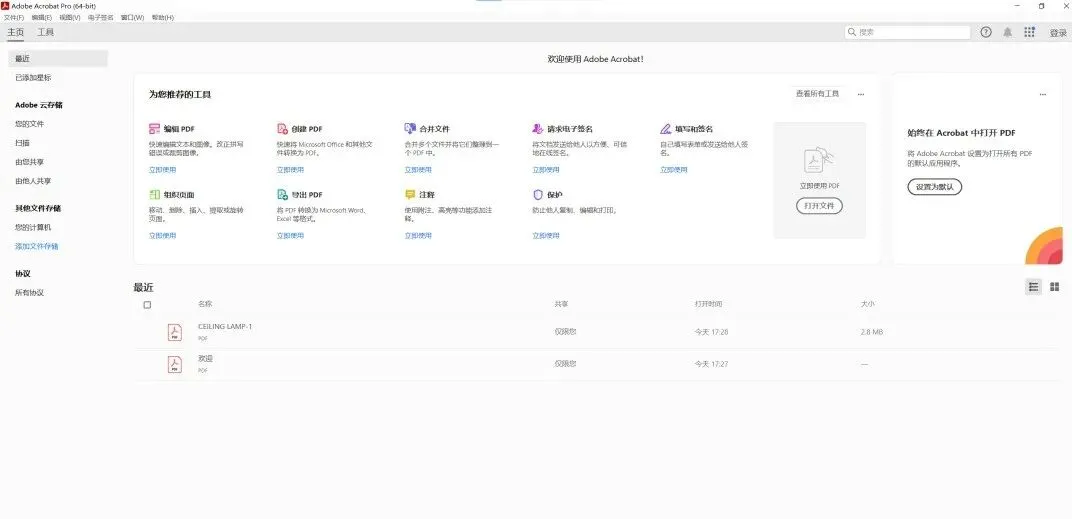Viewport: 1072px width, 519px height.
Task: Click 立即使用 under 请求电子签名
Action: [x=546, y=170]
